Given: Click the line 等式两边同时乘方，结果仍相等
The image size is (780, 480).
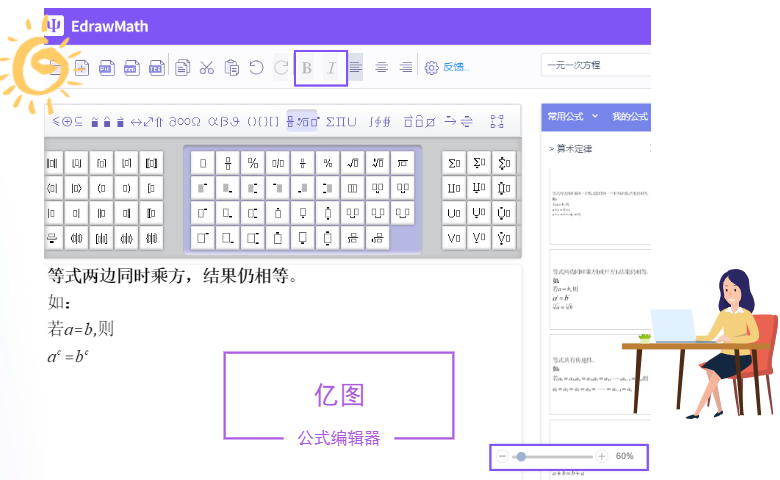Looking at the screenshot, I should pos(172,276).
